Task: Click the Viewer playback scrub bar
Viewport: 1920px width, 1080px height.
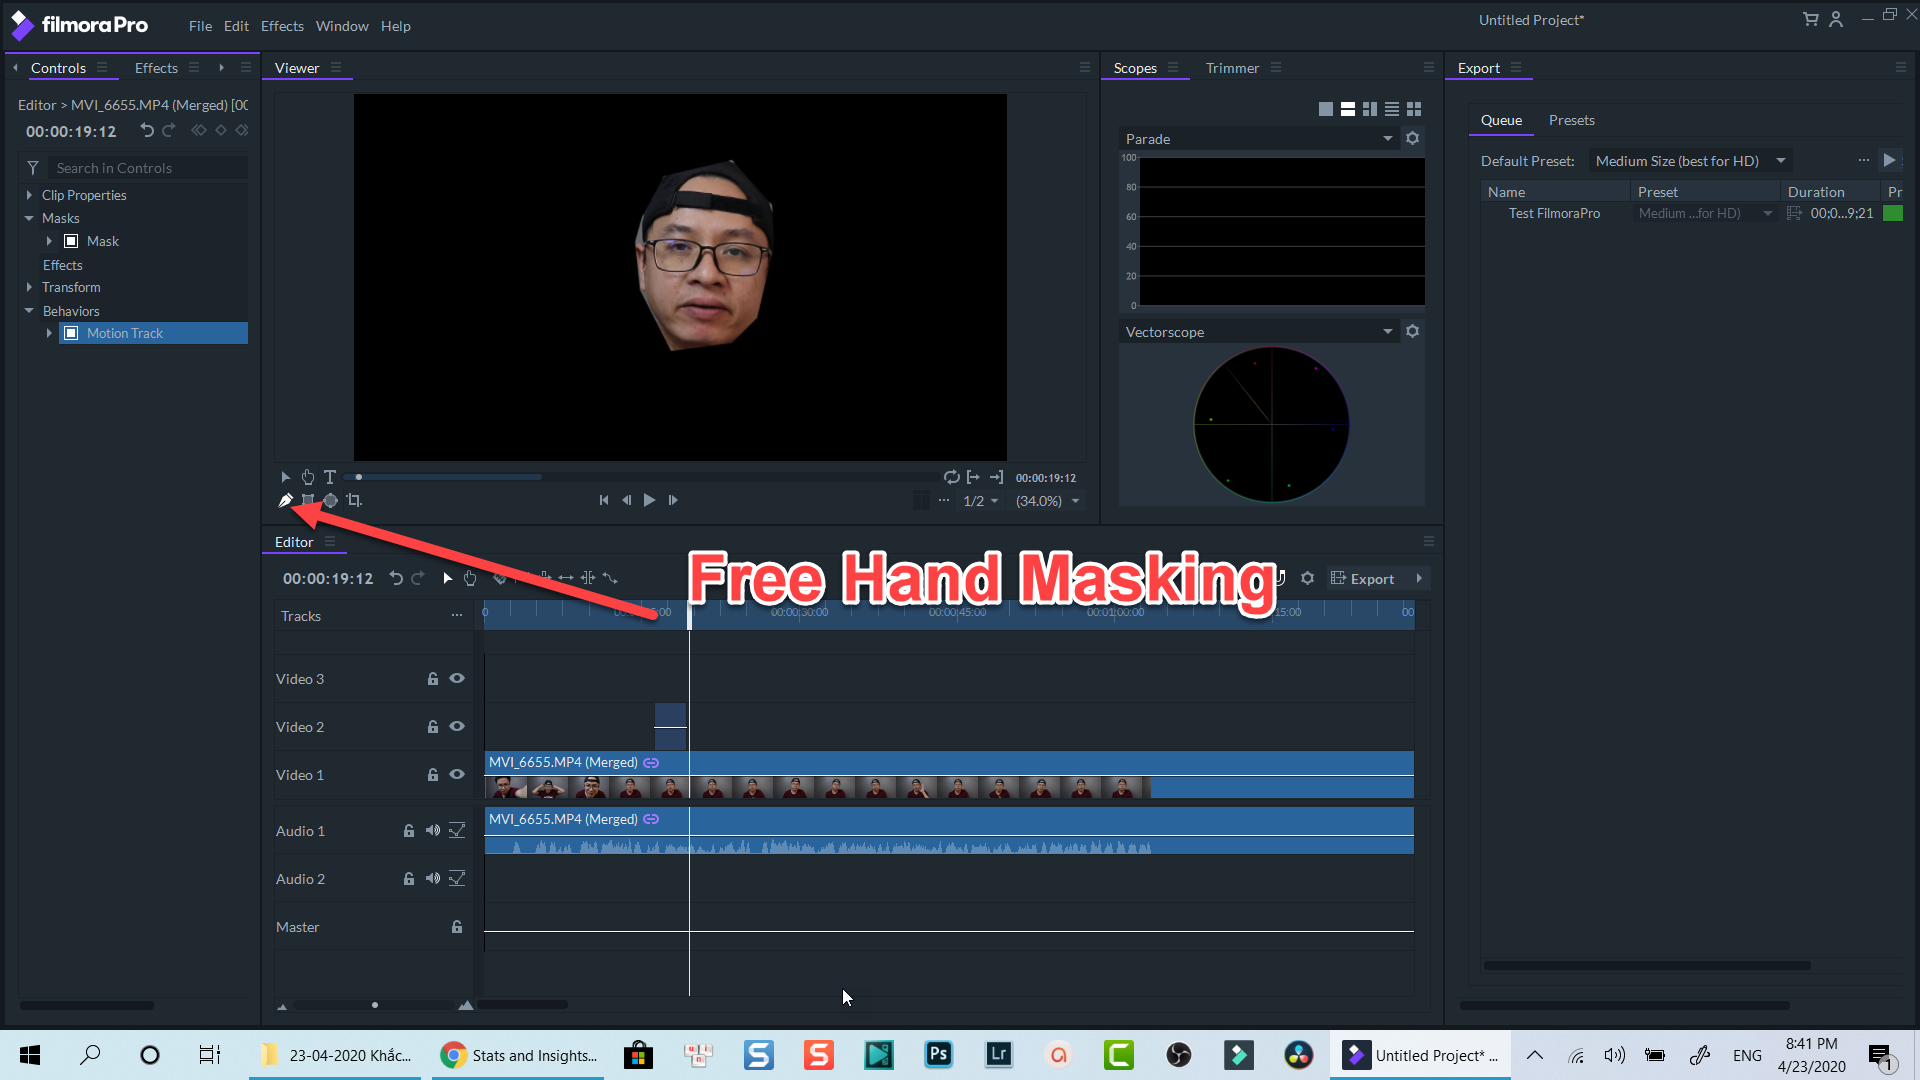Action: (x=640, y=477)
